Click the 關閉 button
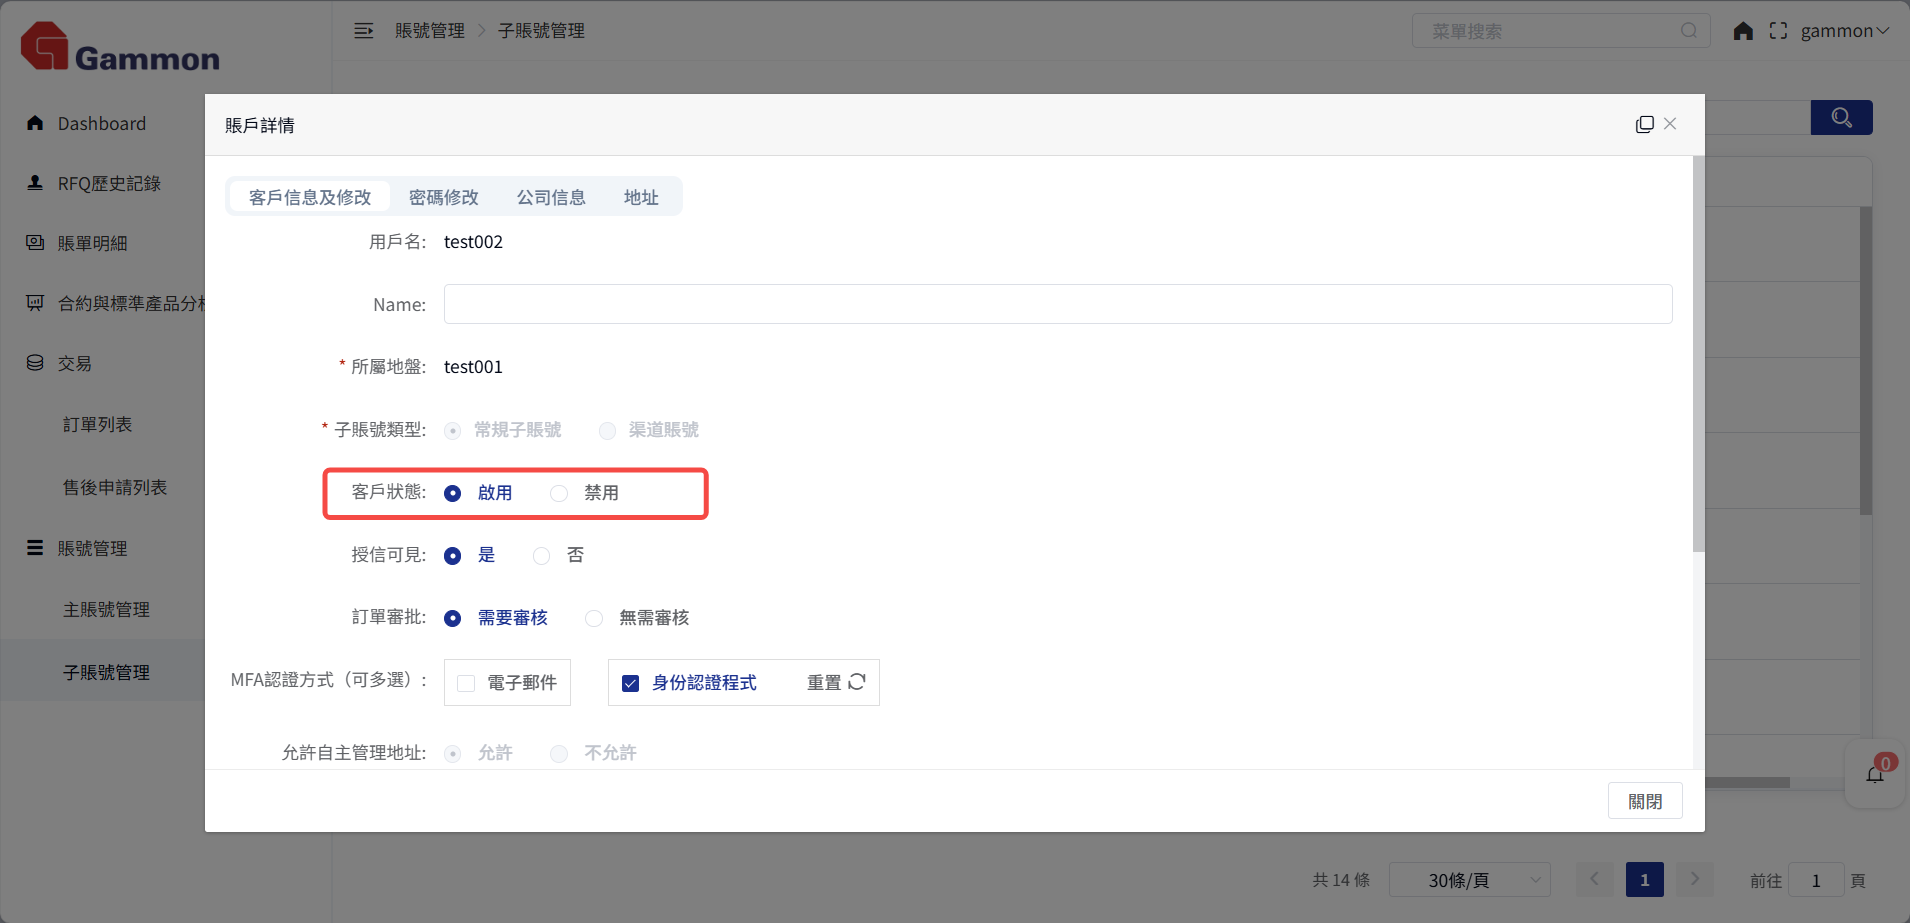Image resolution: width=1910 pixels, height=923 pixels. [1644, 801]
